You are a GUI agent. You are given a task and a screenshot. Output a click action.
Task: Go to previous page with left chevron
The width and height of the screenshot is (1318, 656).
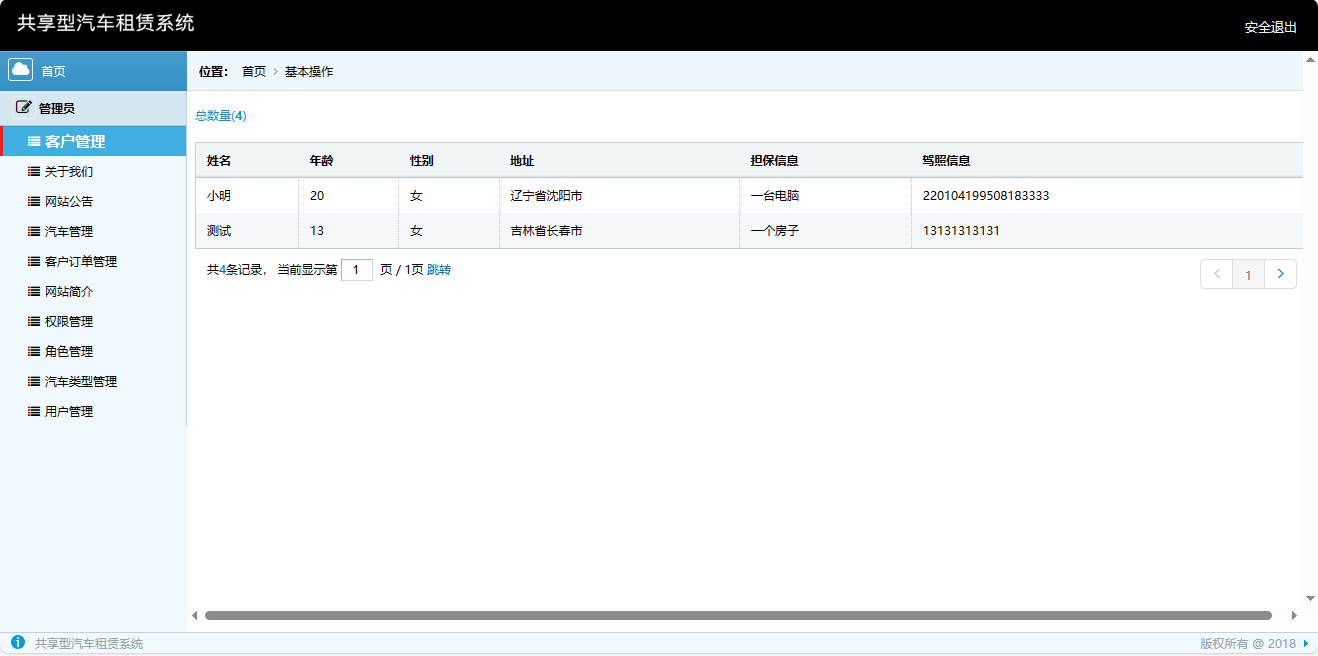(x=1216, y=274)
